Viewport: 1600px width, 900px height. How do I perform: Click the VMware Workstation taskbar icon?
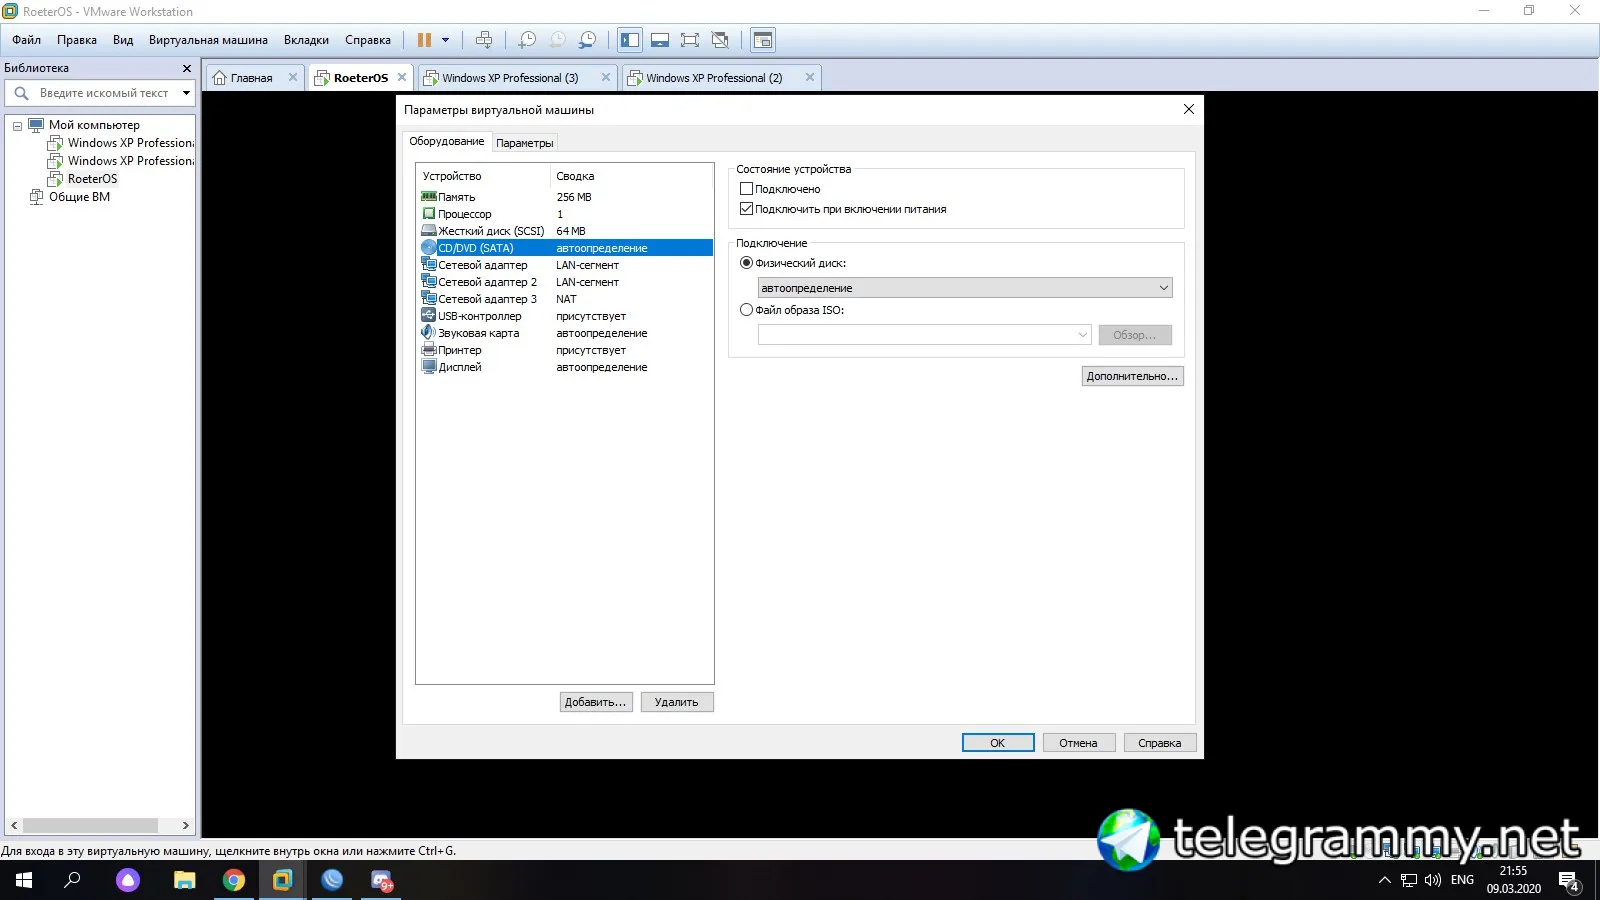pos(283,880)
